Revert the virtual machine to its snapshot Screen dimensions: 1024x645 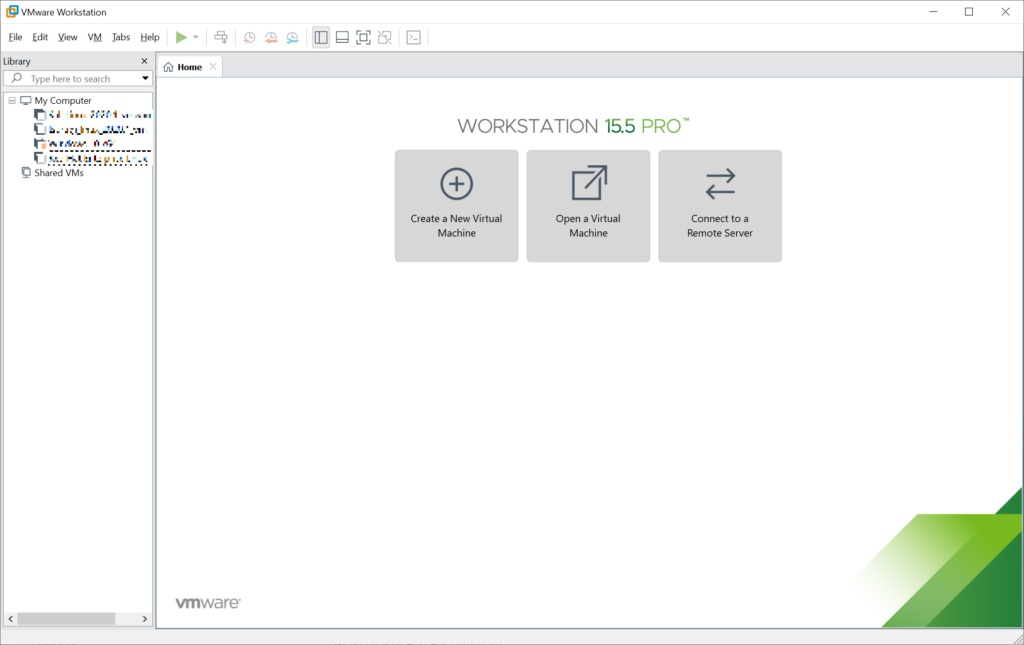270,37
